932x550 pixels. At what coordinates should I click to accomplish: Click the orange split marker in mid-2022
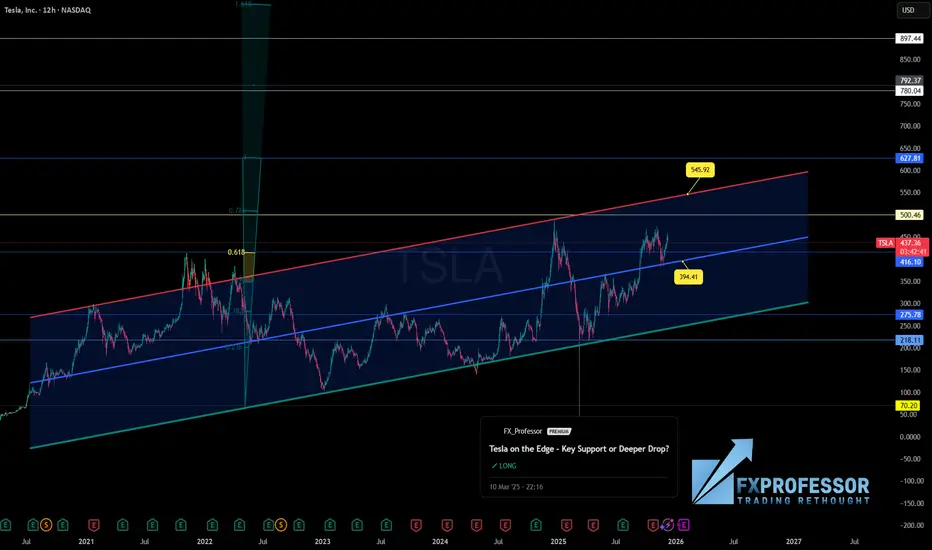point(281,524)
